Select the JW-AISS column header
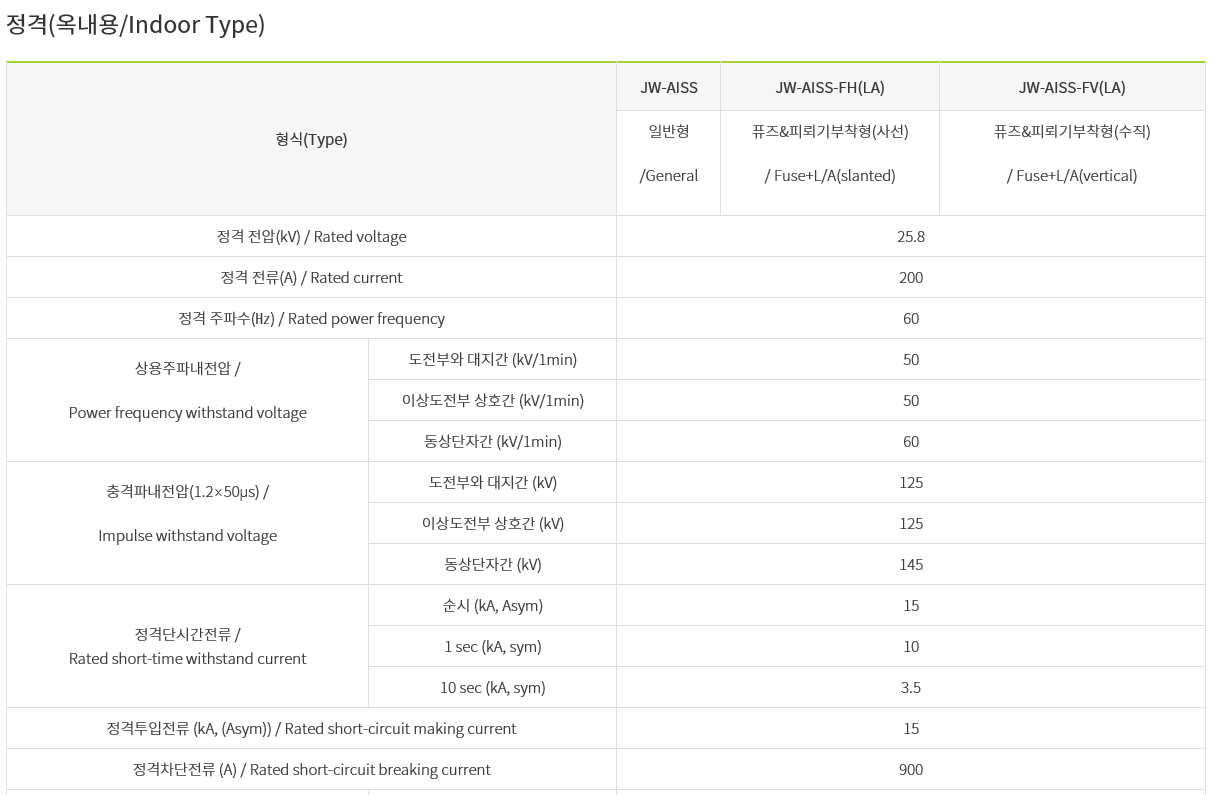This screenshot has height=795, width=1215. click(669, 87)
